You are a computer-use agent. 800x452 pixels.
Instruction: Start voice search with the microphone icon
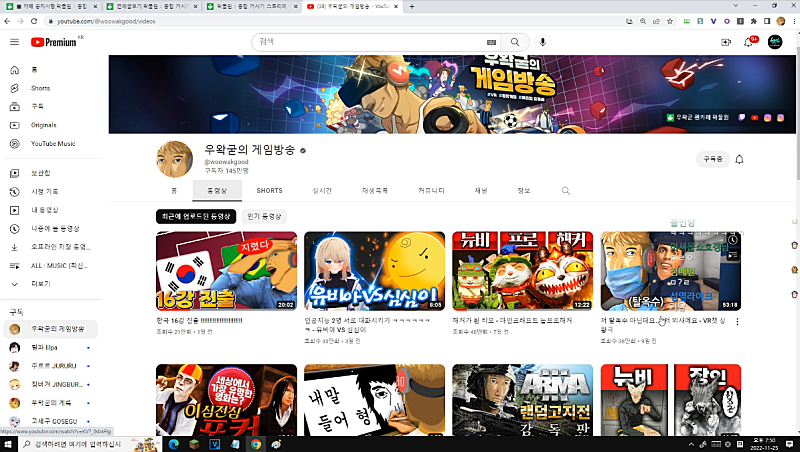tap(542, 42)
